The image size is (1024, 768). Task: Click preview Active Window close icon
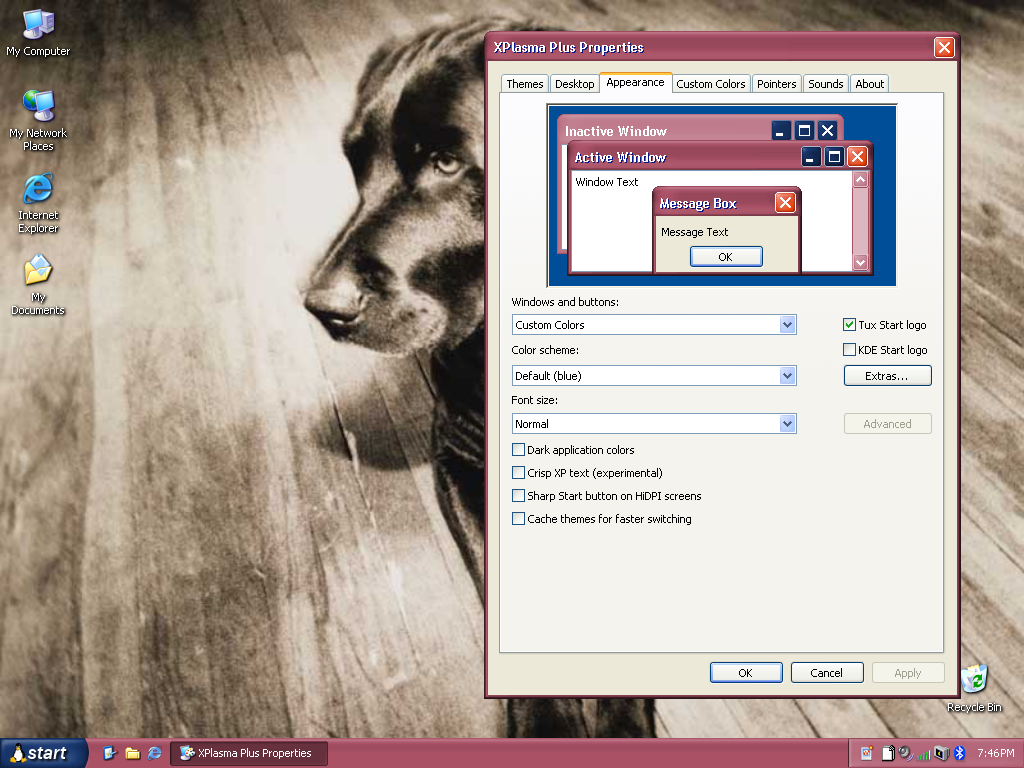click(x=857, y=157)
